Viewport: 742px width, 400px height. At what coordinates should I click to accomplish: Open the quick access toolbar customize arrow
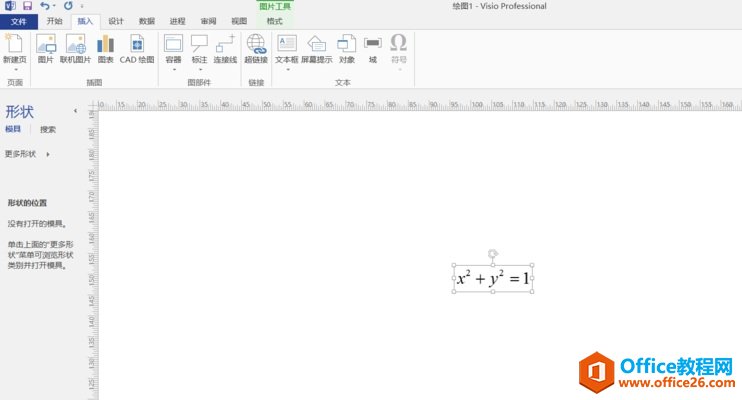pyautogui.click(x=82, y=6)
